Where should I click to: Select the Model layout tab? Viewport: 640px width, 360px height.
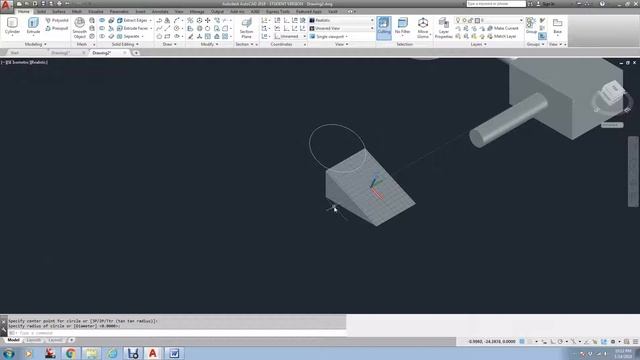click(x=13, y=340)
